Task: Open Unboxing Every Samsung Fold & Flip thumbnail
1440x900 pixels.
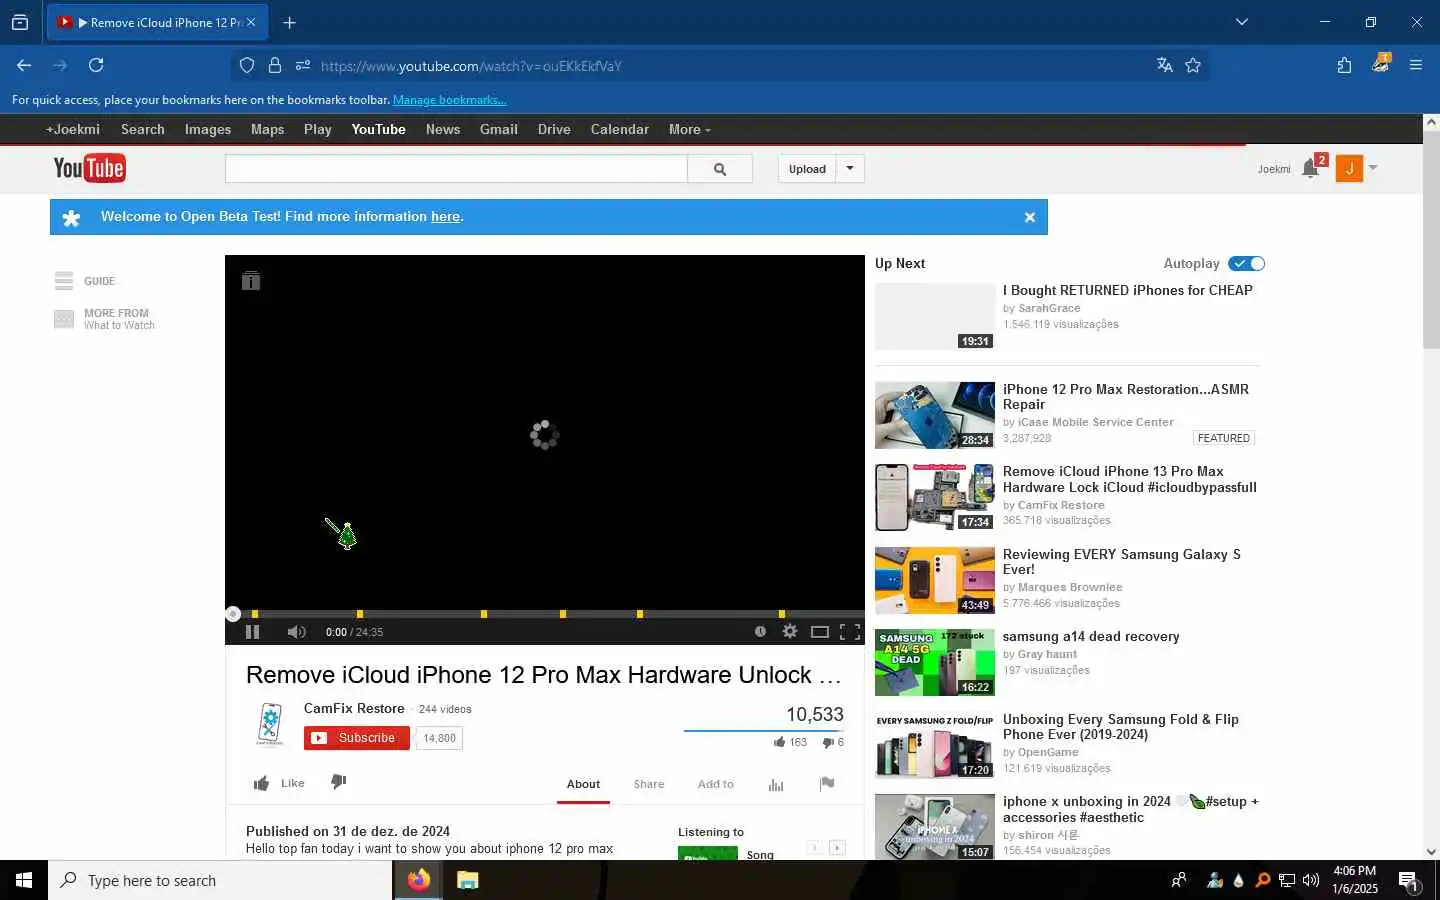Action: coord(935,745)
